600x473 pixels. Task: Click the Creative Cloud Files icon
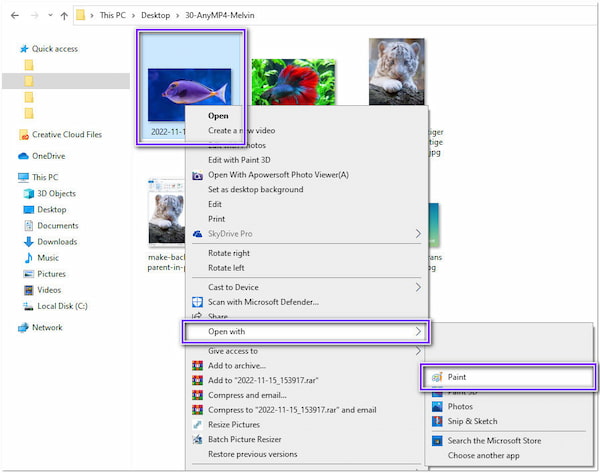click(24, 134)
